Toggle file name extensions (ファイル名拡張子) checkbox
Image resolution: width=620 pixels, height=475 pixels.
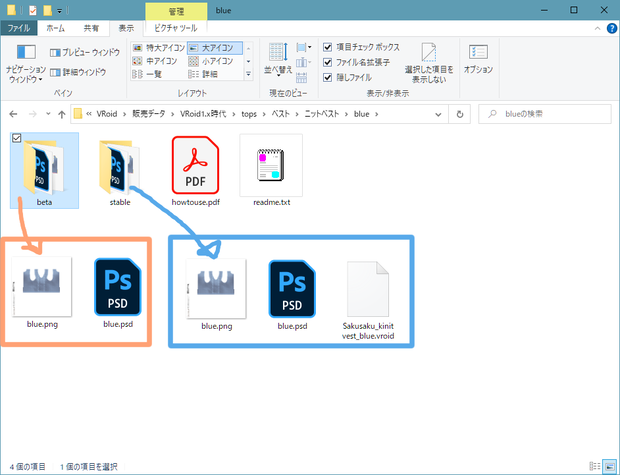tap(357, 62)
